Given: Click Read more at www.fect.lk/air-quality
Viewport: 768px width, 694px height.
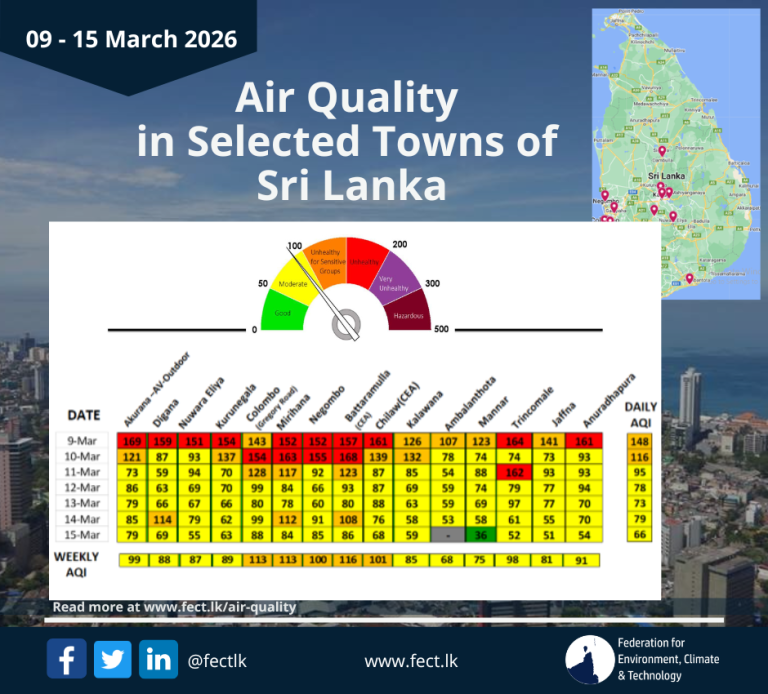Looking at the screenshot, I should click(x=173, y=606).
